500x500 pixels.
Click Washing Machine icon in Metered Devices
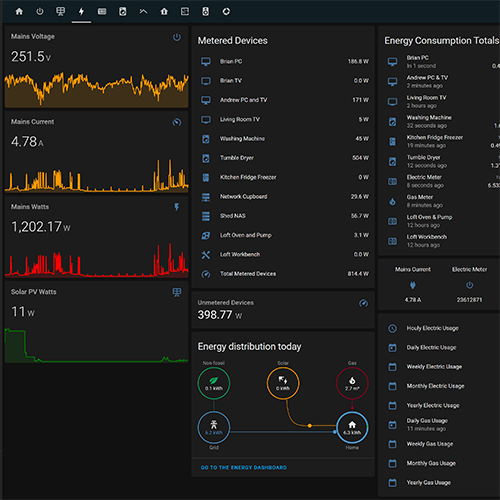click(206, 139)
